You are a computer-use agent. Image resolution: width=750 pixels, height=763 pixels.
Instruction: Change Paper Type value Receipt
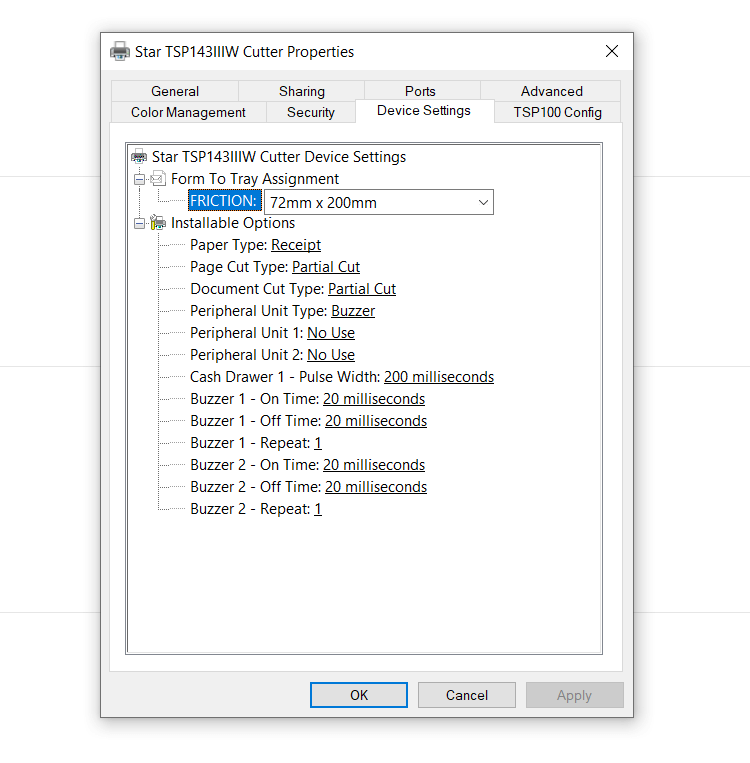pyautogui.click(x=296, y=245)
